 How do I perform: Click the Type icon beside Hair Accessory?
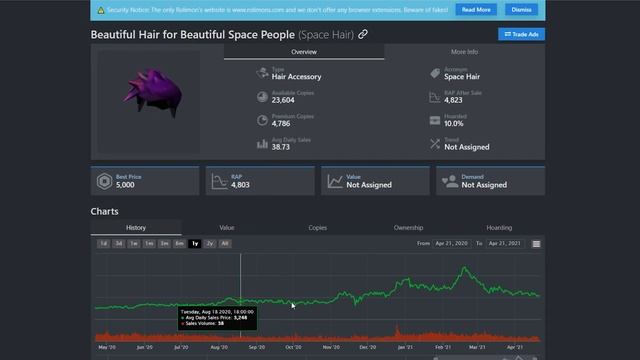coord(262,73)
